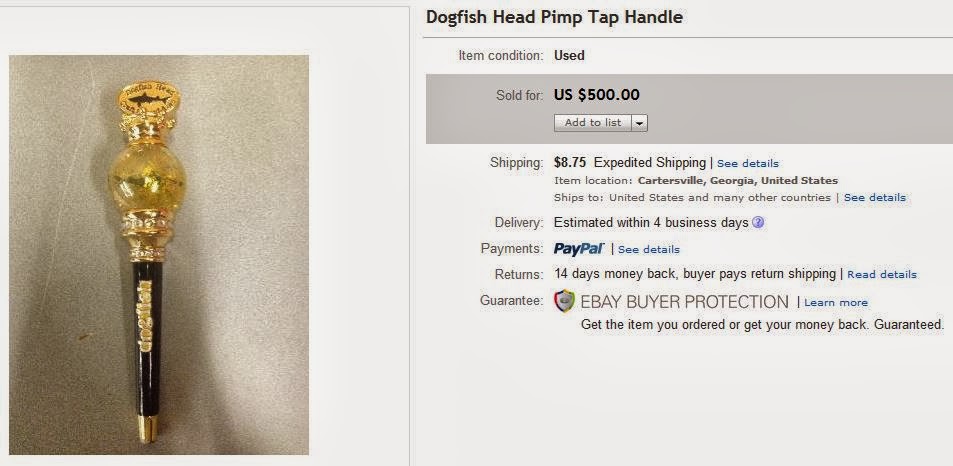Click the Expedited Shipping text
The image size is (953, 466).
(650, 162)
